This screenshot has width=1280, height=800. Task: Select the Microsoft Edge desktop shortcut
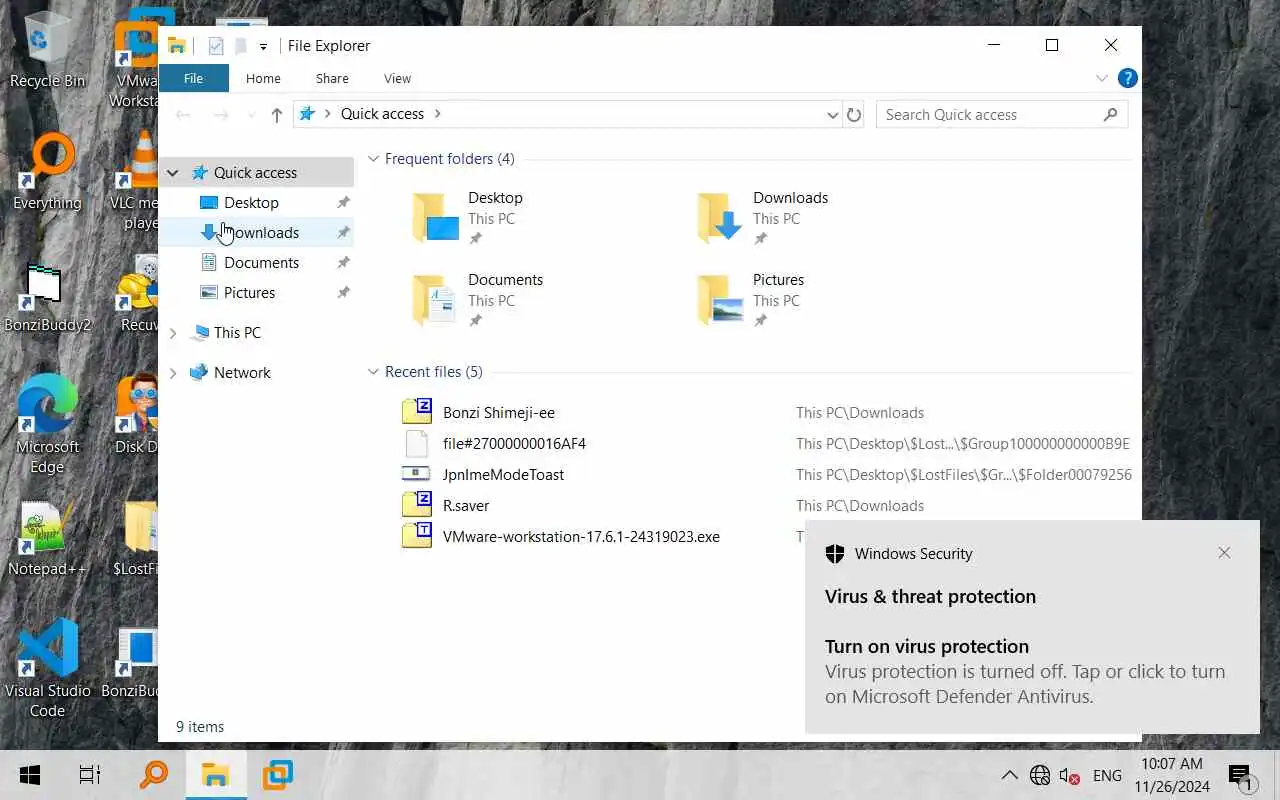tap(47, 424)
